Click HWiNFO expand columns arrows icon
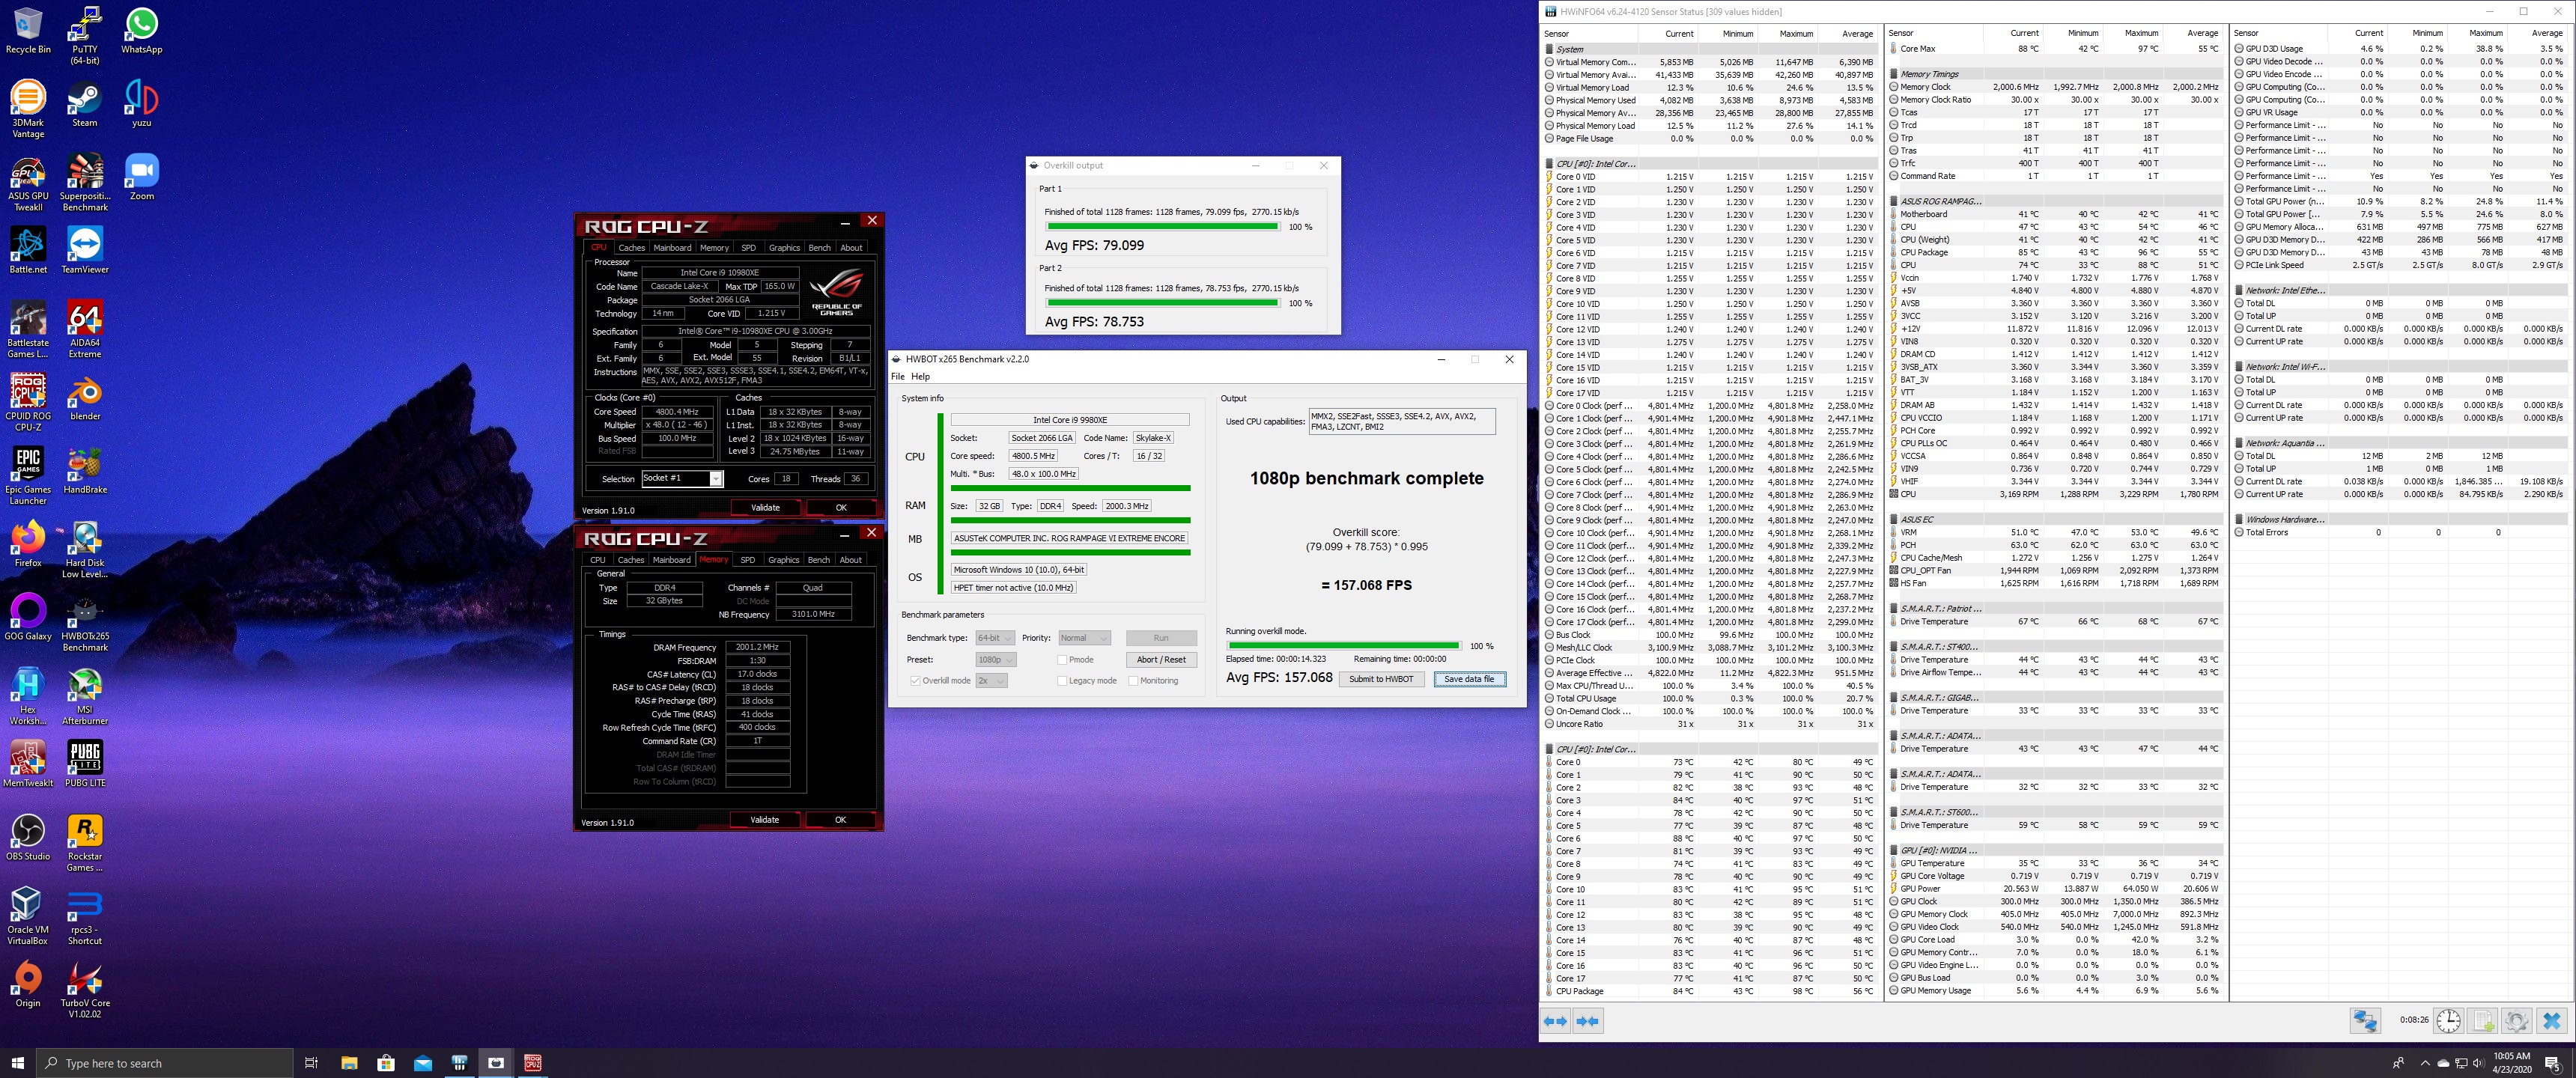The height and width of the screenshot is (1078, 2576). coord(1556,1021)
